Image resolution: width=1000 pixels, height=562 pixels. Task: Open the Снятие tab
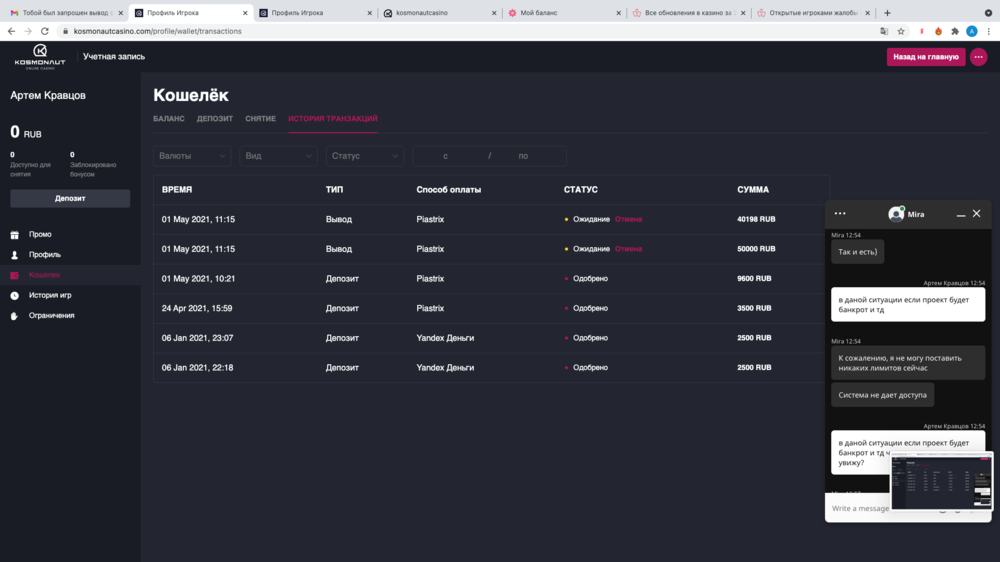[x=260, y=119]
